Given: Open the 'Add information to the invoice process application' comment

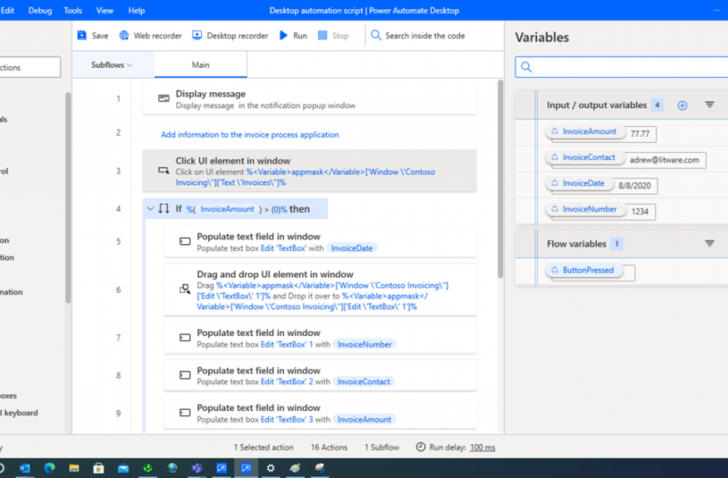Looking at the screenshot, I should [250, 135].
